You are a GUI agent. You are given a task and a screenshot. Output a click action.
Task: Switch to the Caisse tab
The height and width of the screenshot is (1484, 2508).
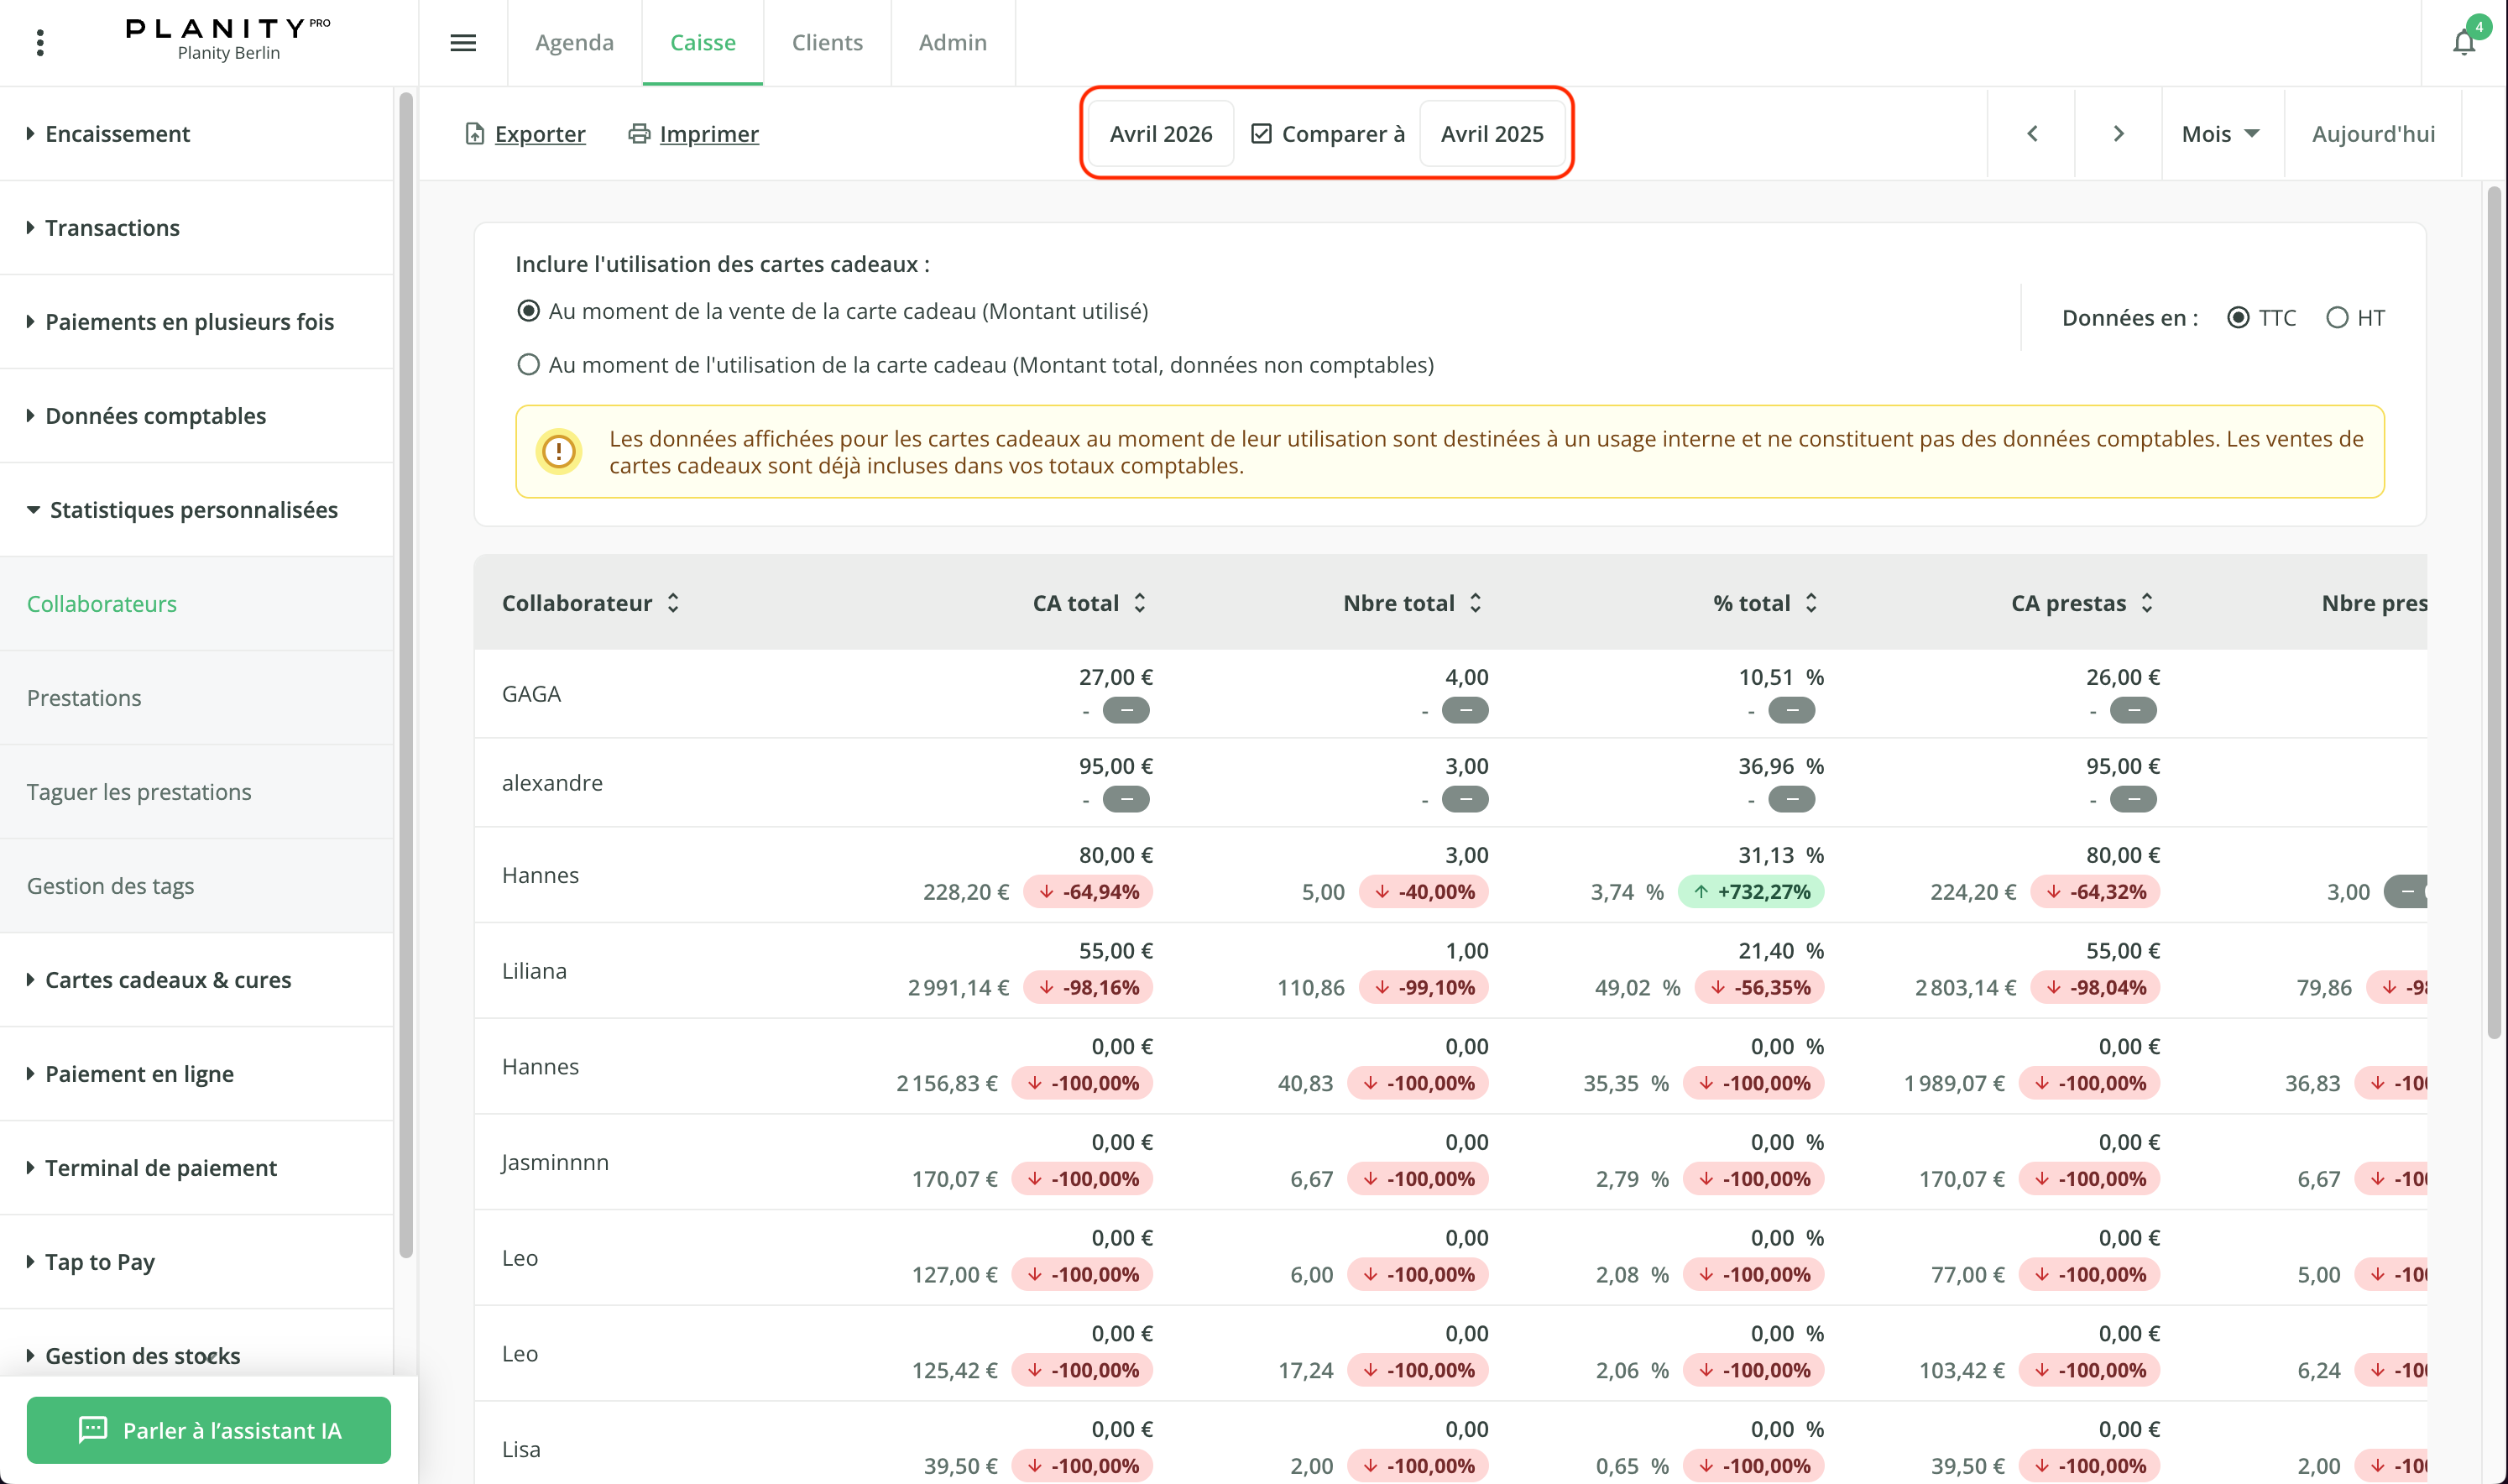click(x=703, y=43)
